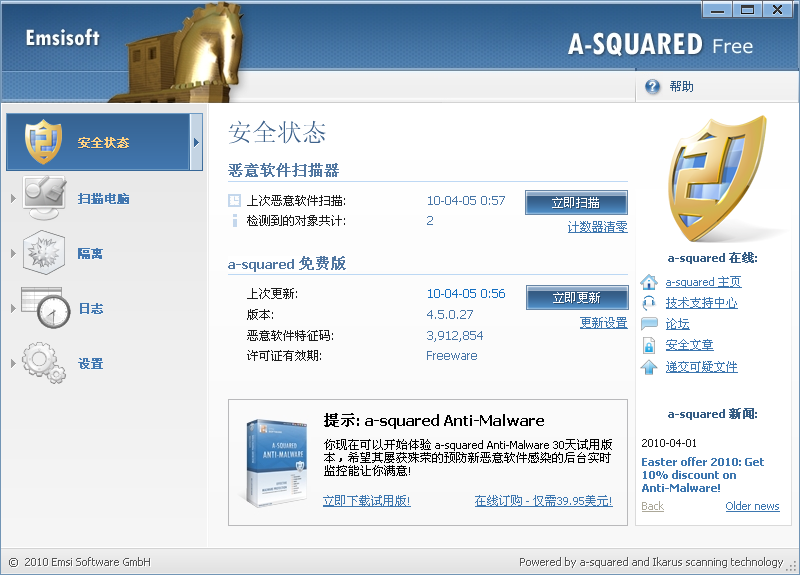
Task: Click the signature count 3,912,854
Action: [454, 335]
